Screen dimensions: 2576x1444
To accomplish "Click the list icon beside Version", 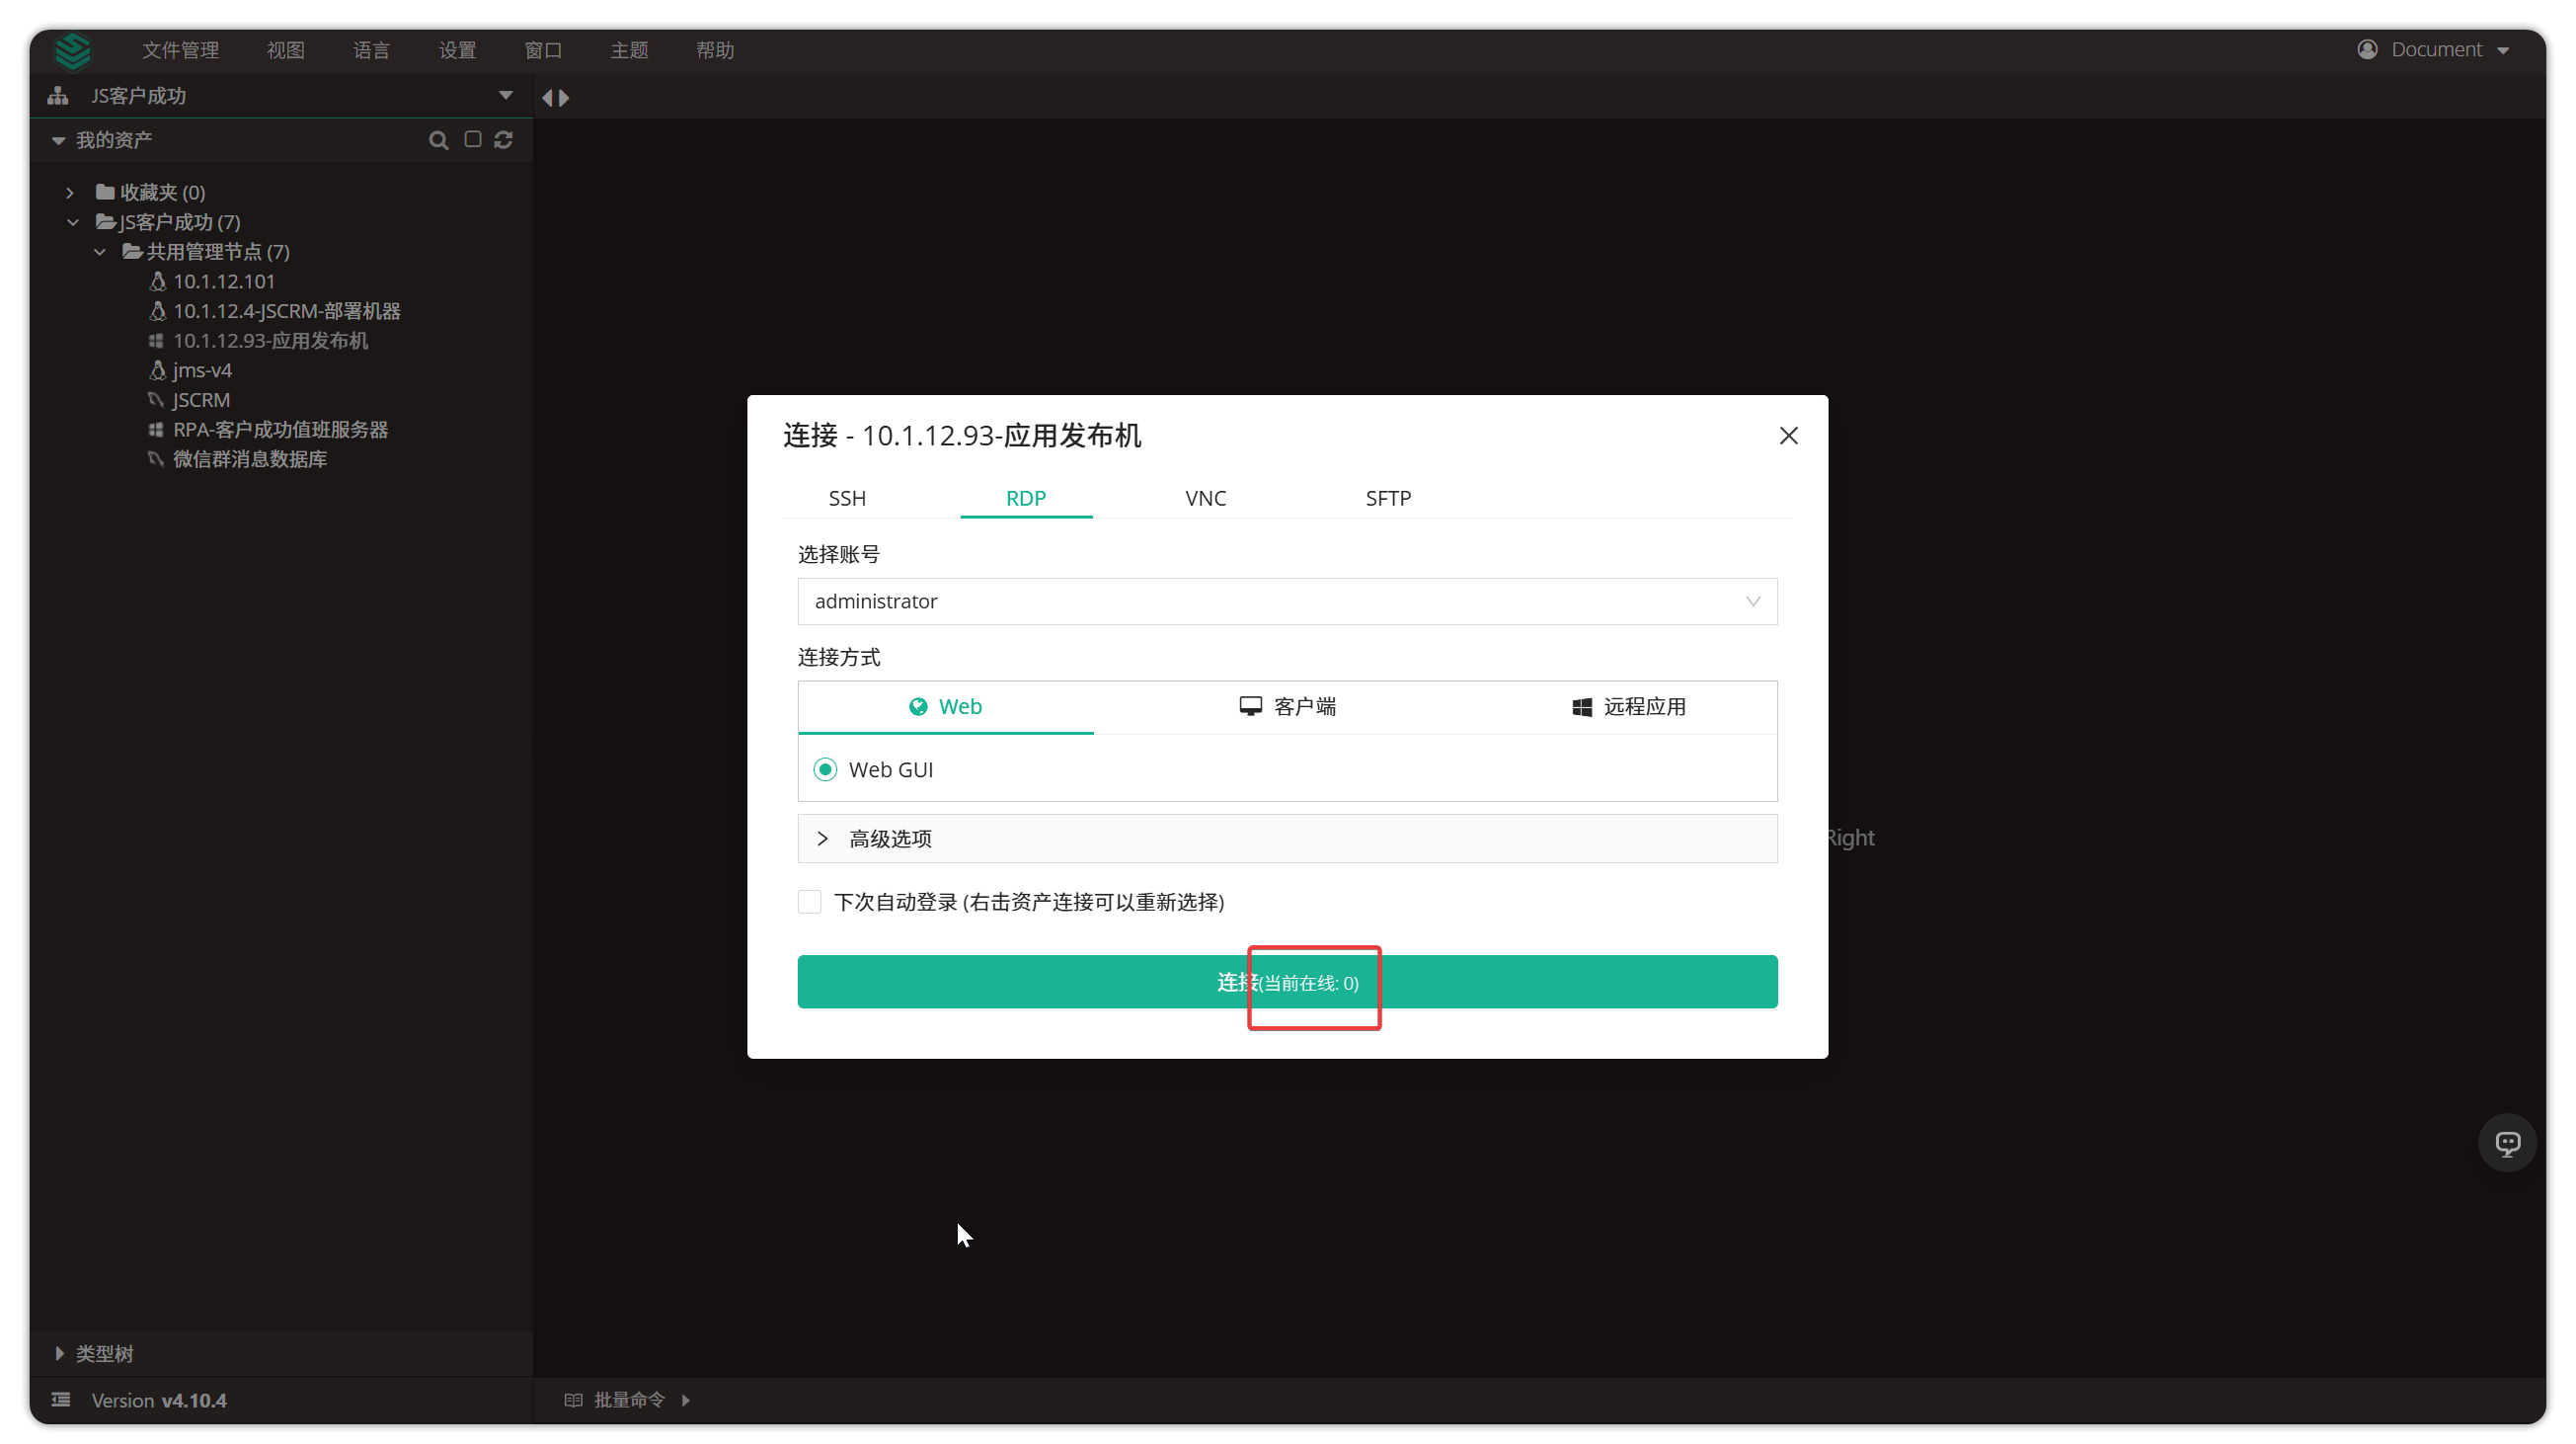I will click(61, 1399).
